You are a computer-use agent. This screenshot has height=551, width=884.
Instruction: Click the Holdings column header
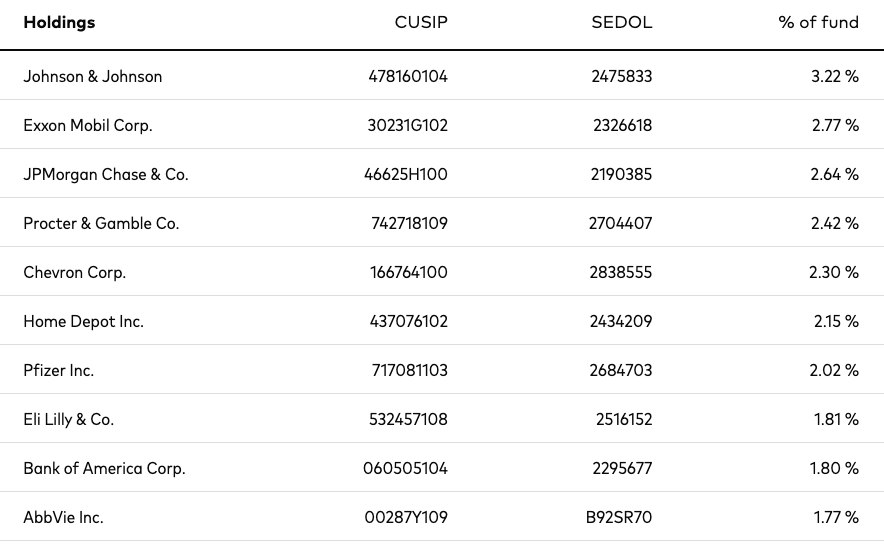tap(59, 23)
